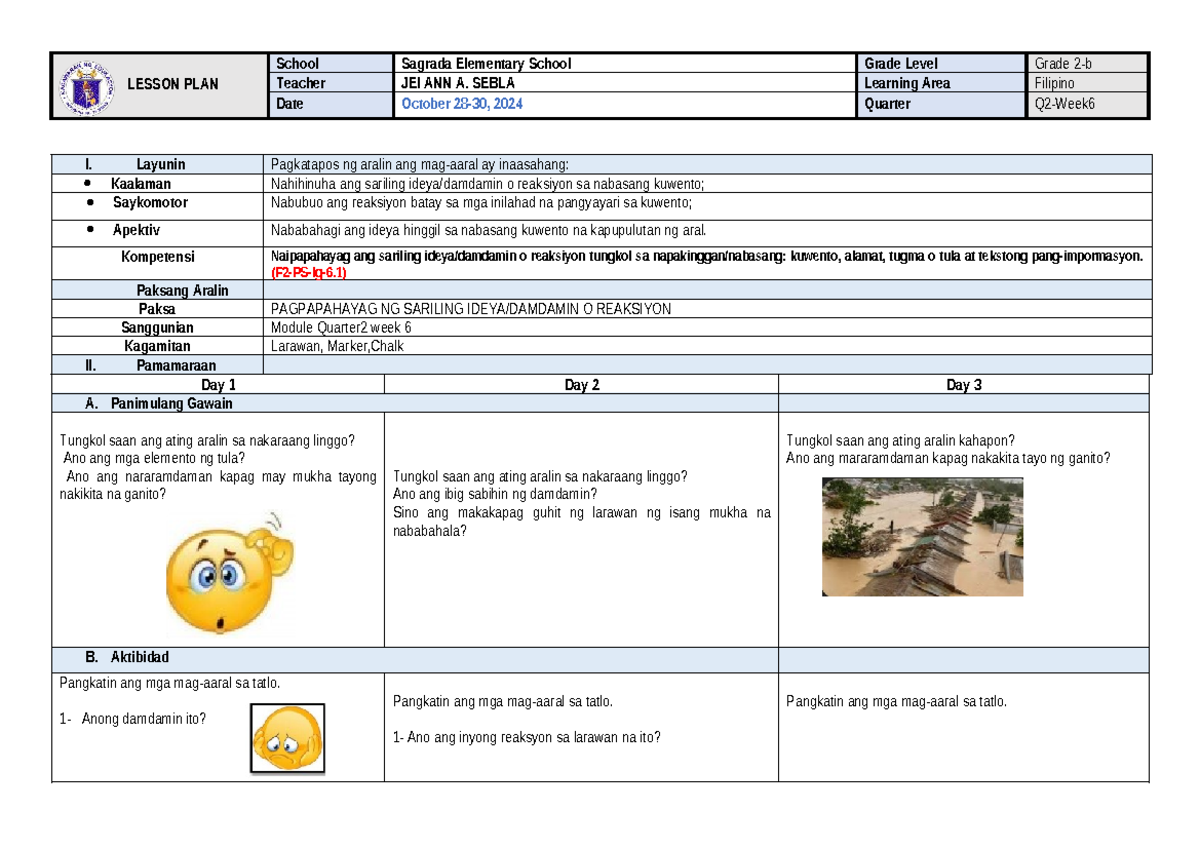Click 'Nabubuo ang reaksiyon batay' objective text
Viewport: 1200px width, 849px height.
[x=481, y=202]
